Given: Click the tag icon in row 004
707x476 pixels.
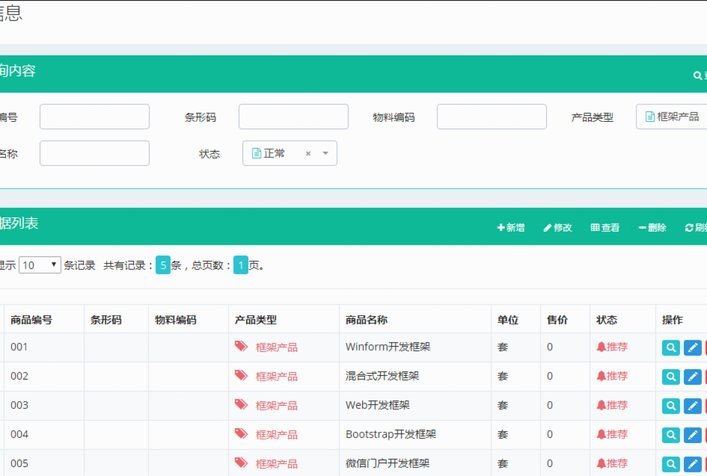Looking at the screenshot, I should (241, 433).
